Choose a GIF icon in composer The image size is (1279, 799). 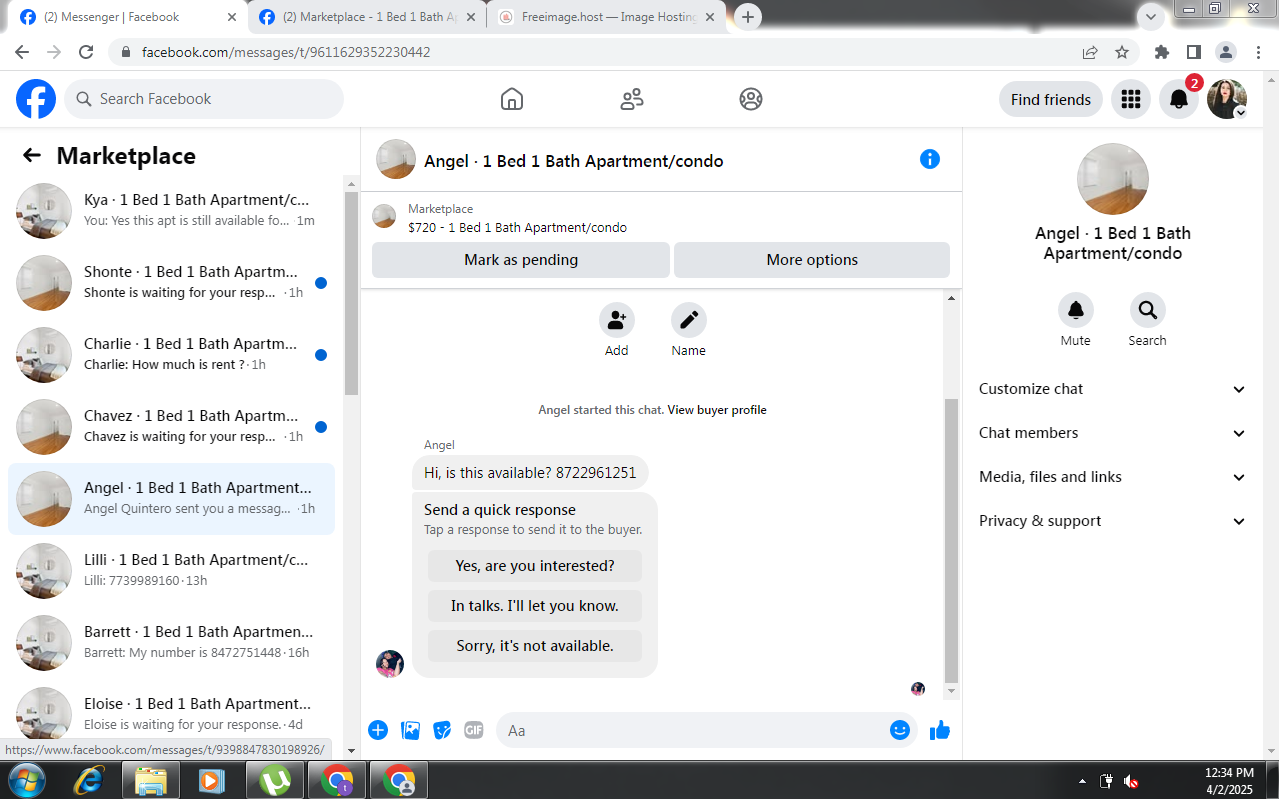[x=474, y=730]
